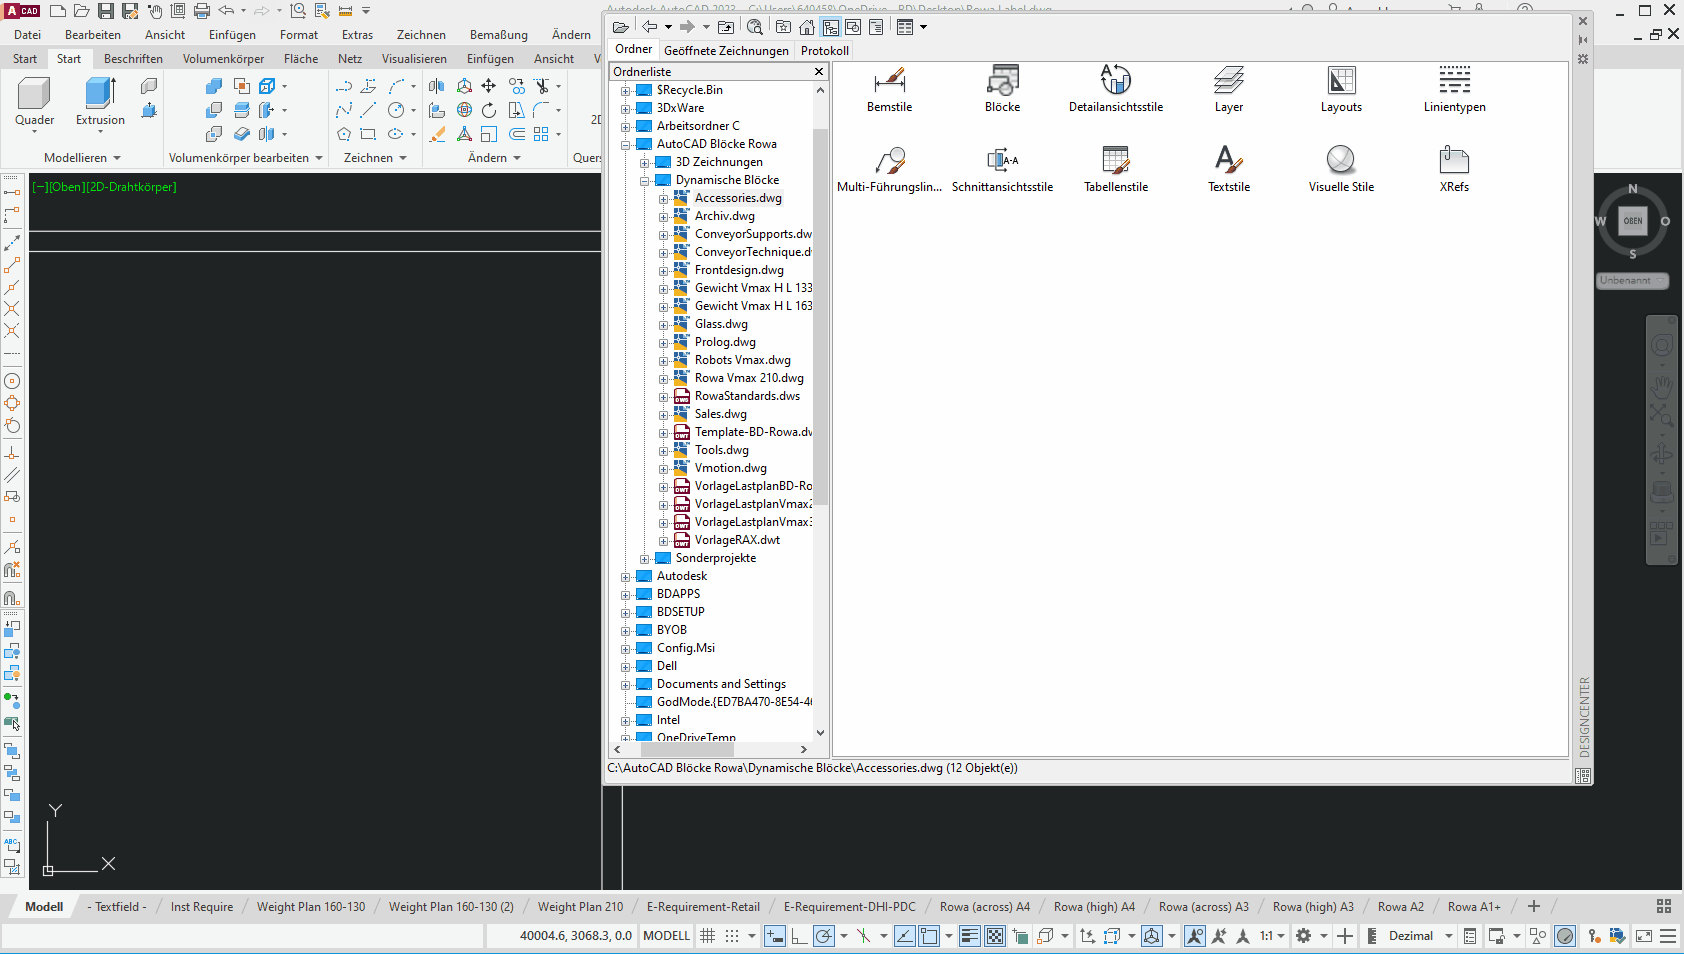Click the Move tool in Ändern panel
The image size is (1684, 954).
tap(489, 86)
